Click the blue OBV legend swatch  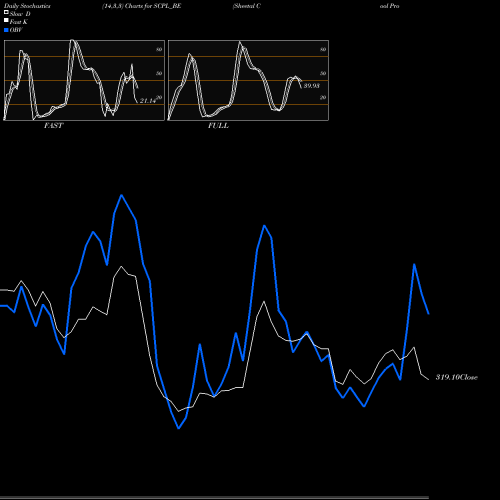(x=6, y=30)
